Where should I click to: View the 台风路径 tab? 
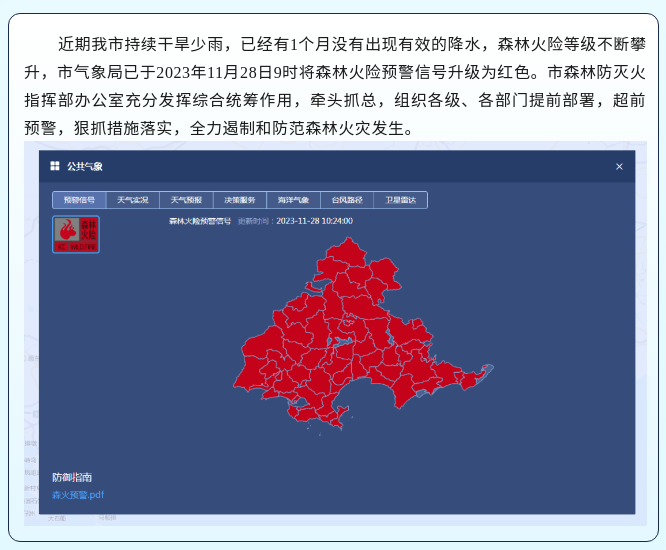point(347,200)
